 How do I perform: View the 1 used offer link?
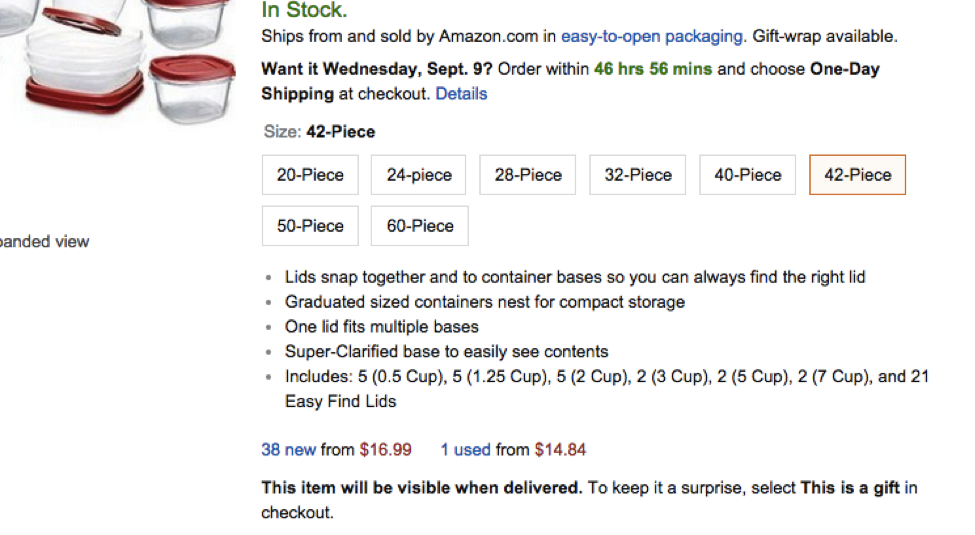coord(466,450)
